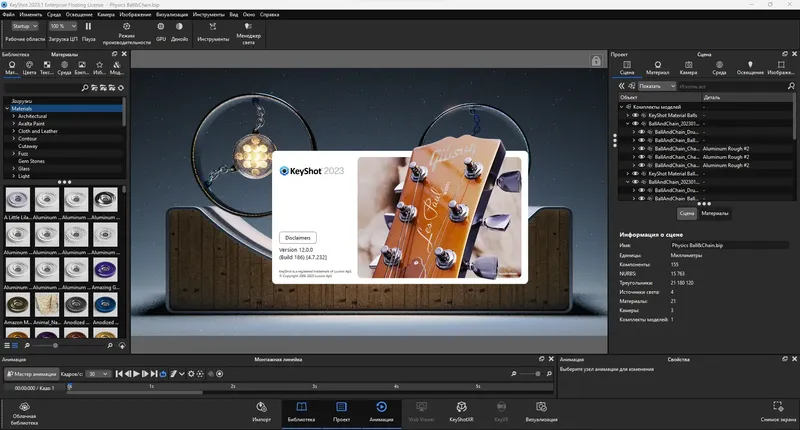Toggle the camera lock icon in viewport

click(x=596, y=61)
